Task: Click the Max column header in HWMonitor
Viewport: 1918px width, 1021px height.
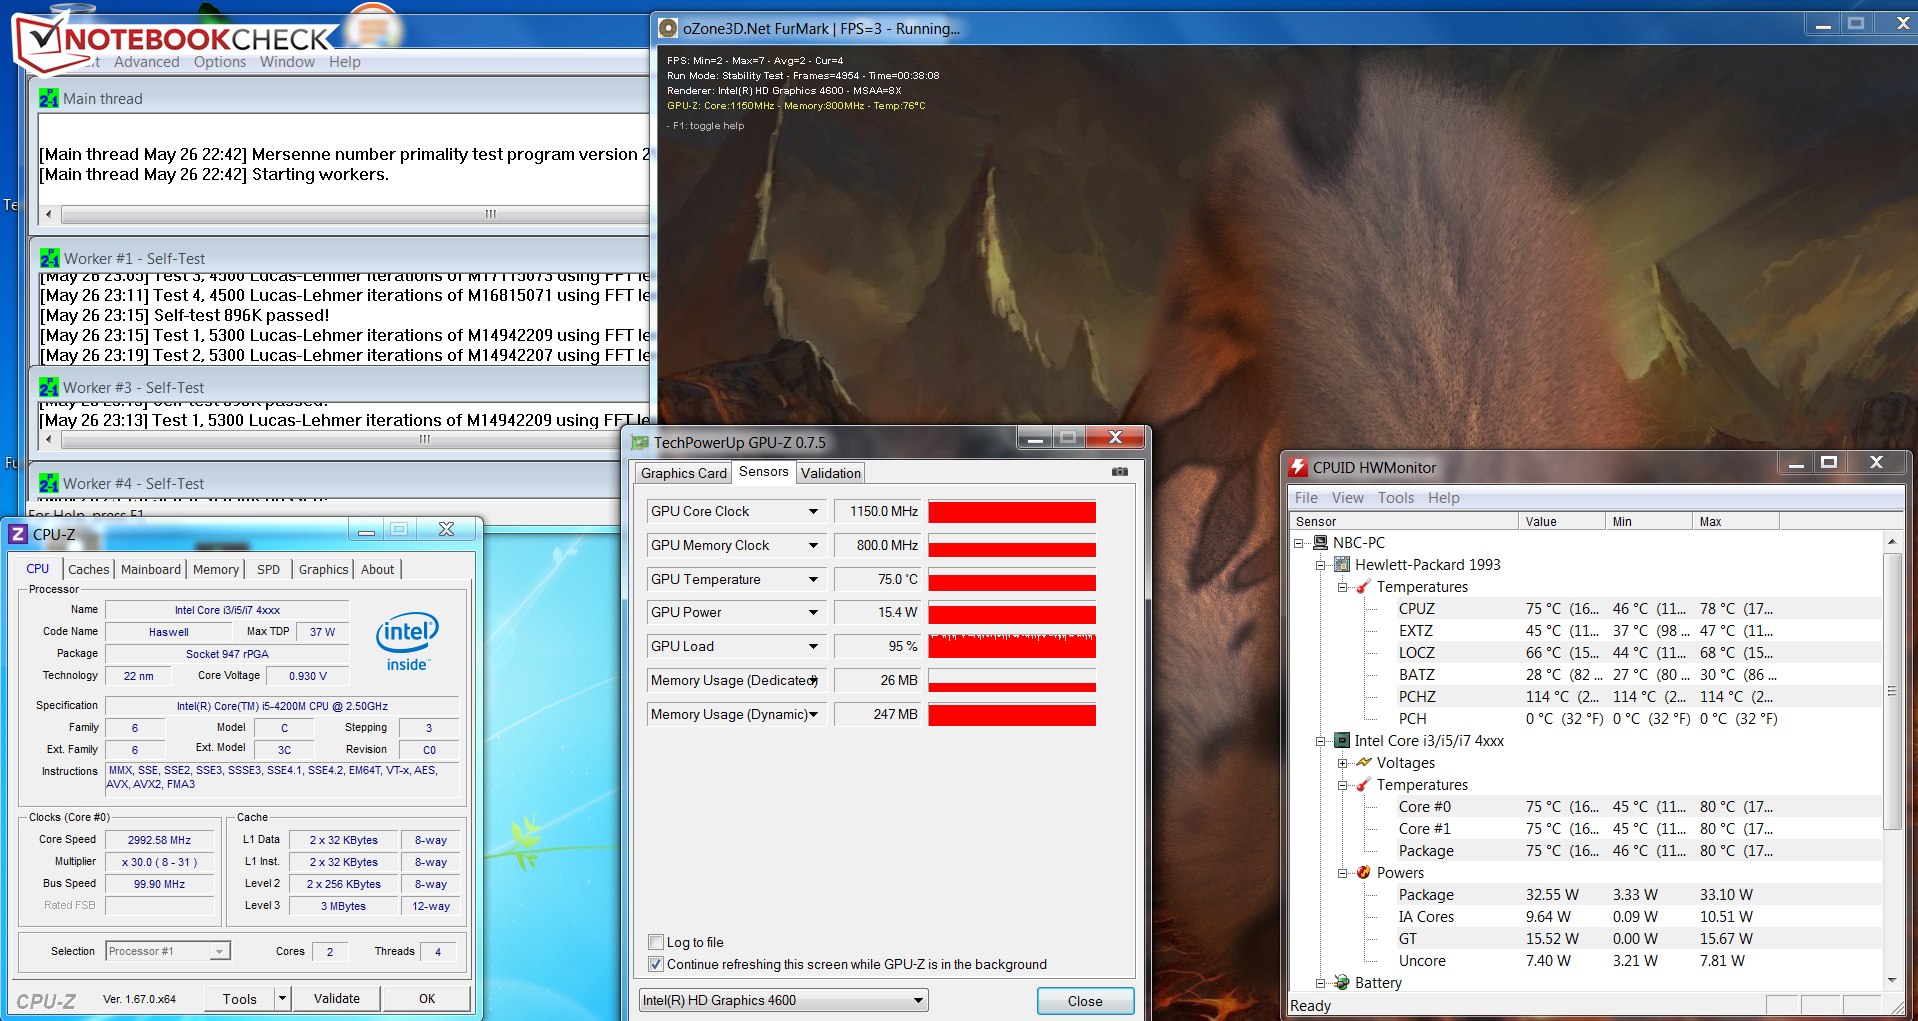Action: tap(1736, 521)
